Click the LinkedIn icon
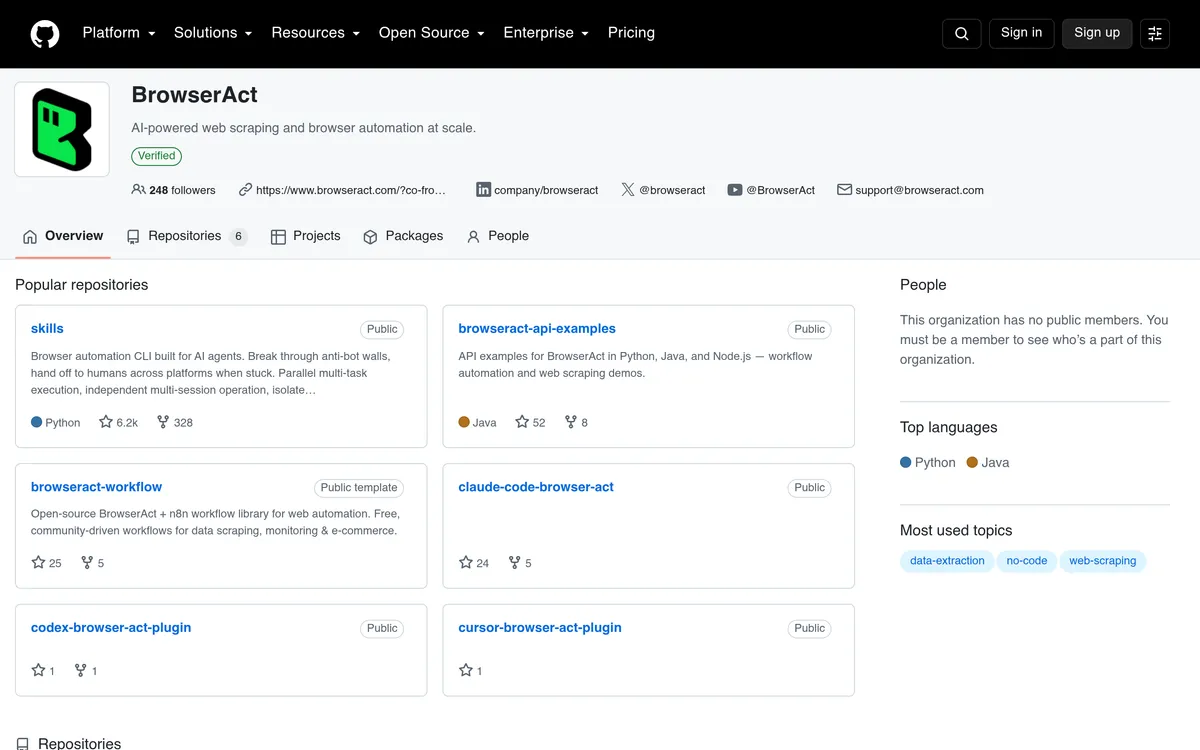 [483, 189]
